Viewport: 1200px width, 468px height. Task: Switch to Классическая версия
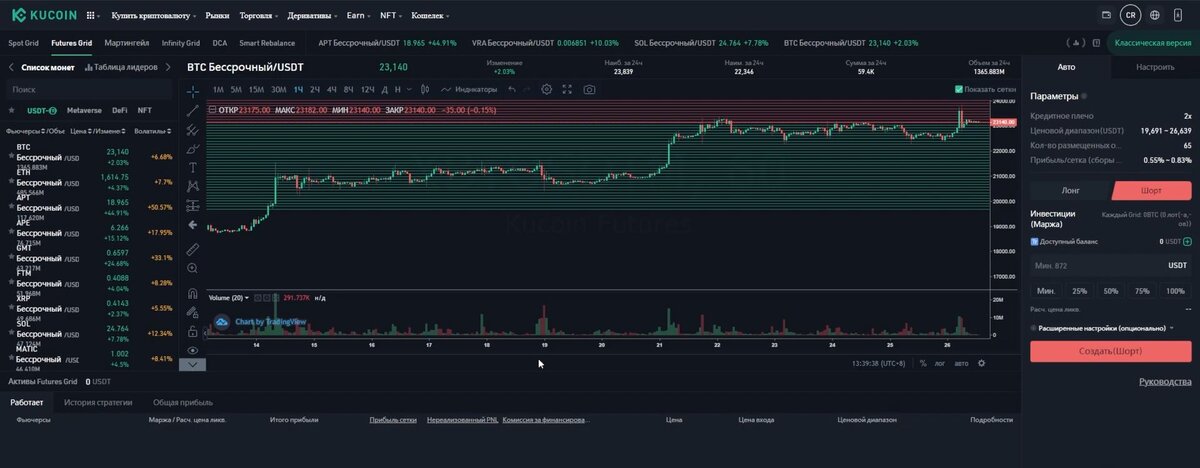[x=1155, y=44]
